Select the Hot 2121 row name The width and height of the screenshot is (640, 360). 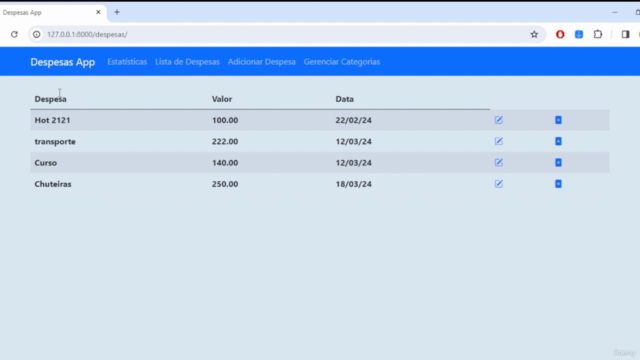pos(52,120)
